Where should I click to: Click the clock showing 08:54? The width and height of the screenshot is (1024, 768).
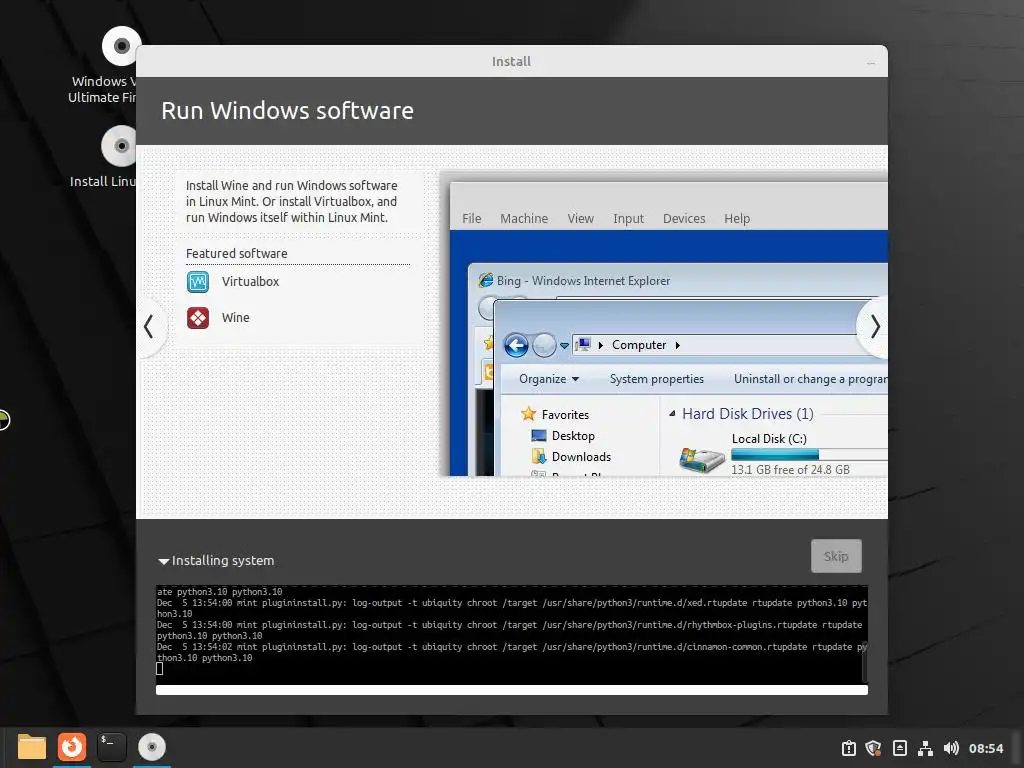pos(985,748)
